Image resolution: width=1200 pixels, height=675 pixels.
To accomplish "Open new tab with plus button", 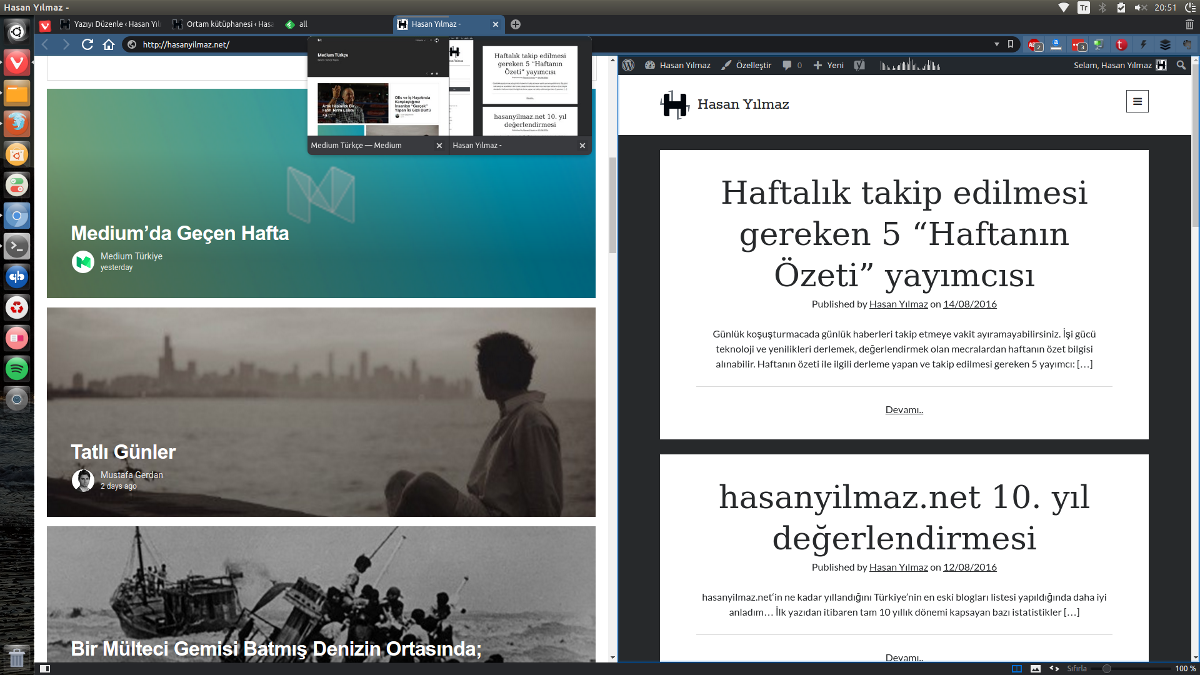I will (x=516, y=24).
